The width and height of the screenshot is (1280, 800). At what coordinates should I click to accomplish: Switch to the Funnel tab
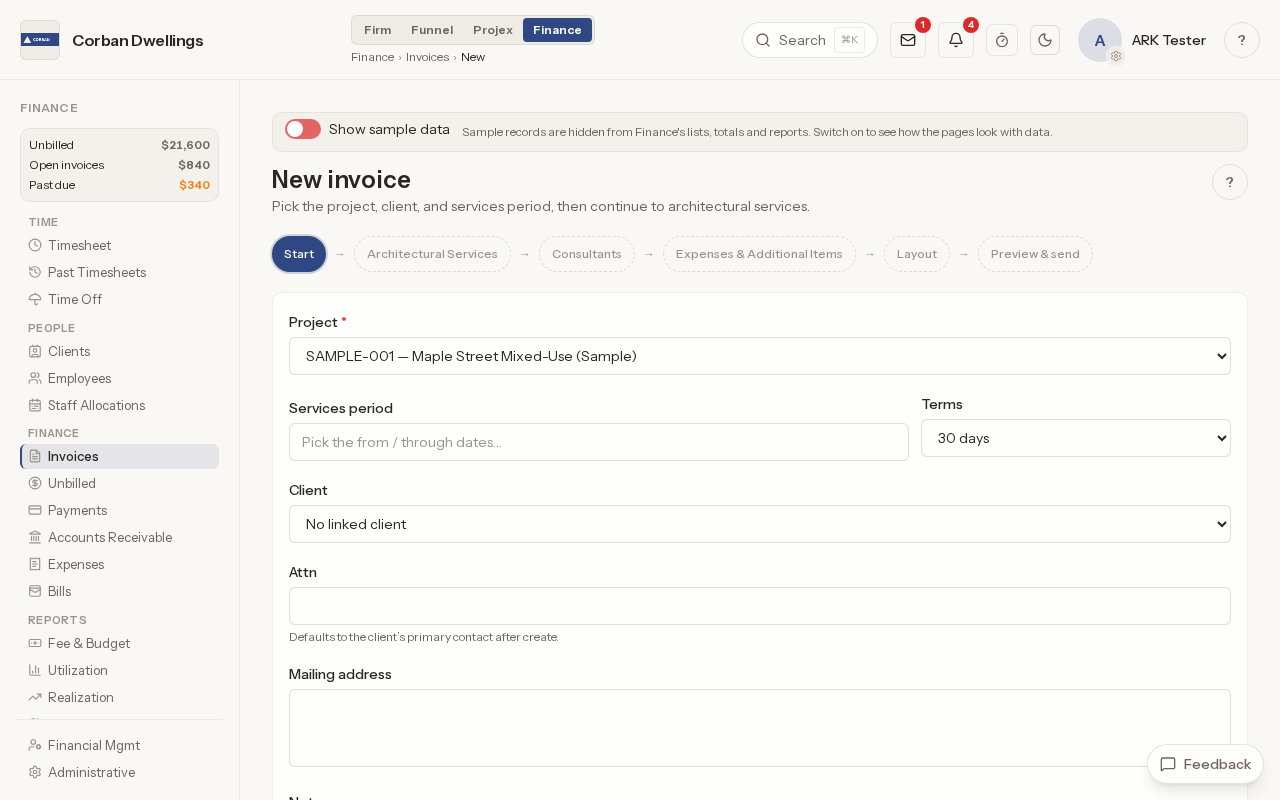tap(432, 30)
